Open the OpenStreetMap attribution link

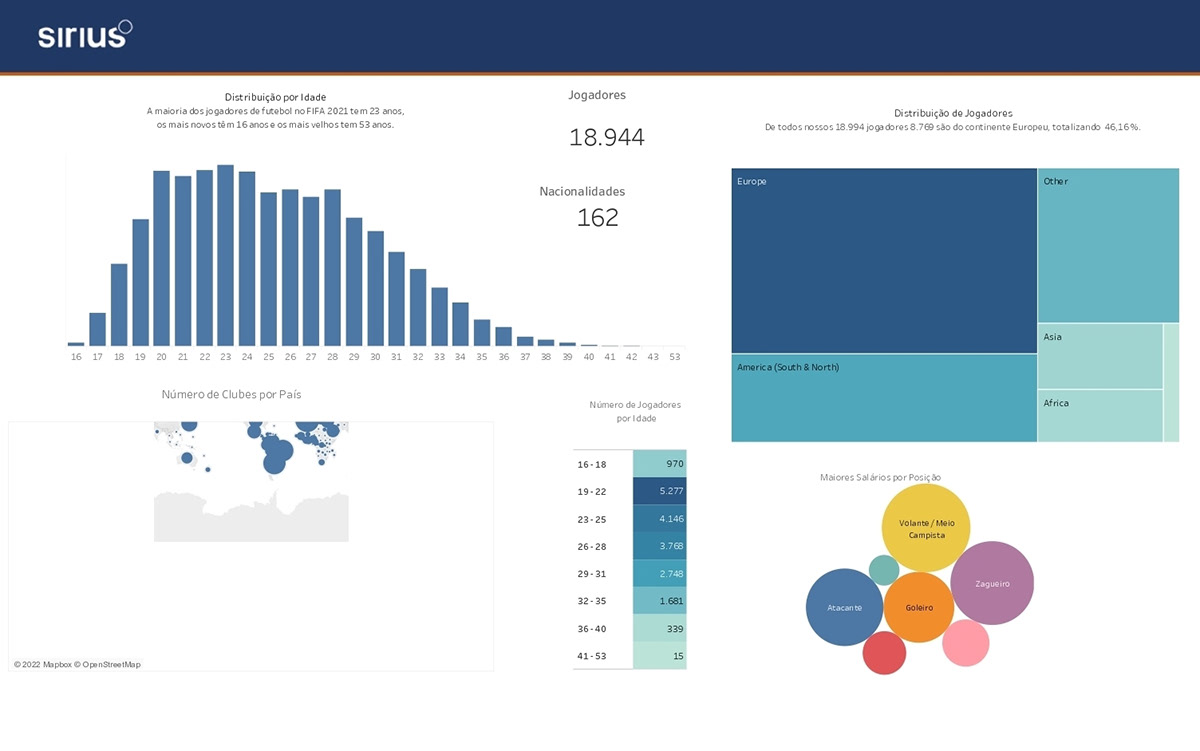click(108, 664)
